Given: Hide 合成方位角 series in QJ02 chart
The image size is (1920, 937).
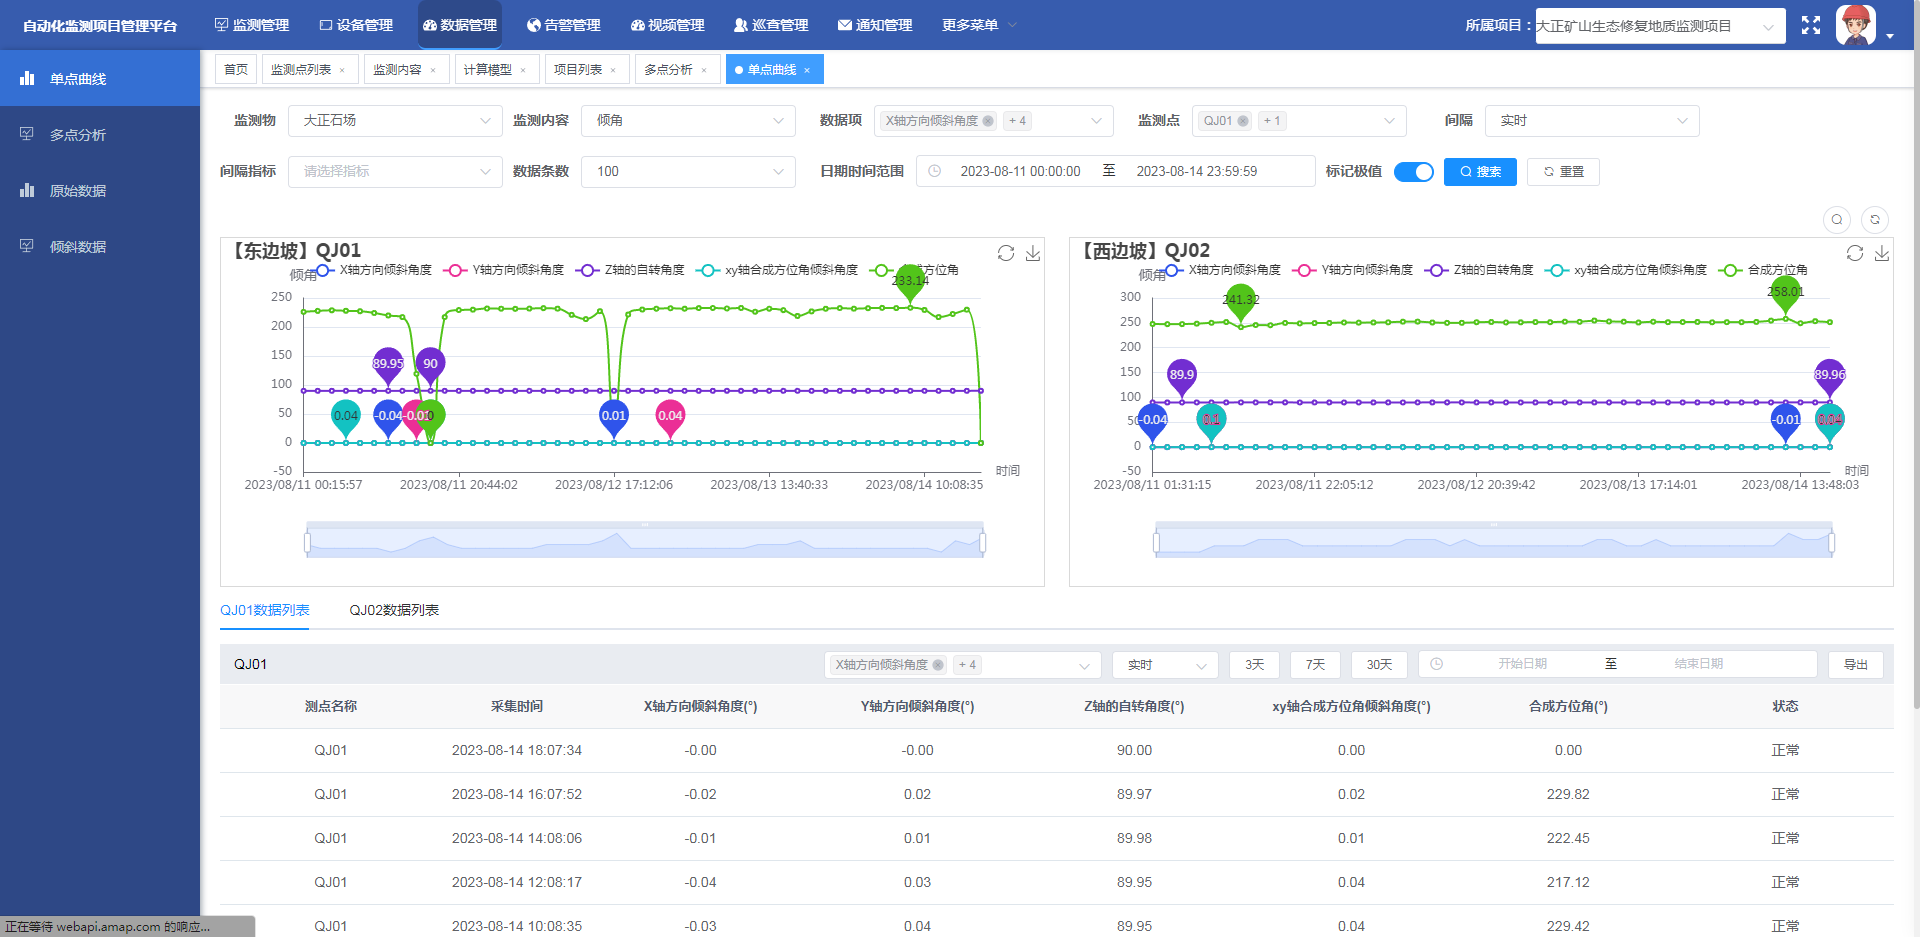Looking at the screenshot, I should 1764,270.
